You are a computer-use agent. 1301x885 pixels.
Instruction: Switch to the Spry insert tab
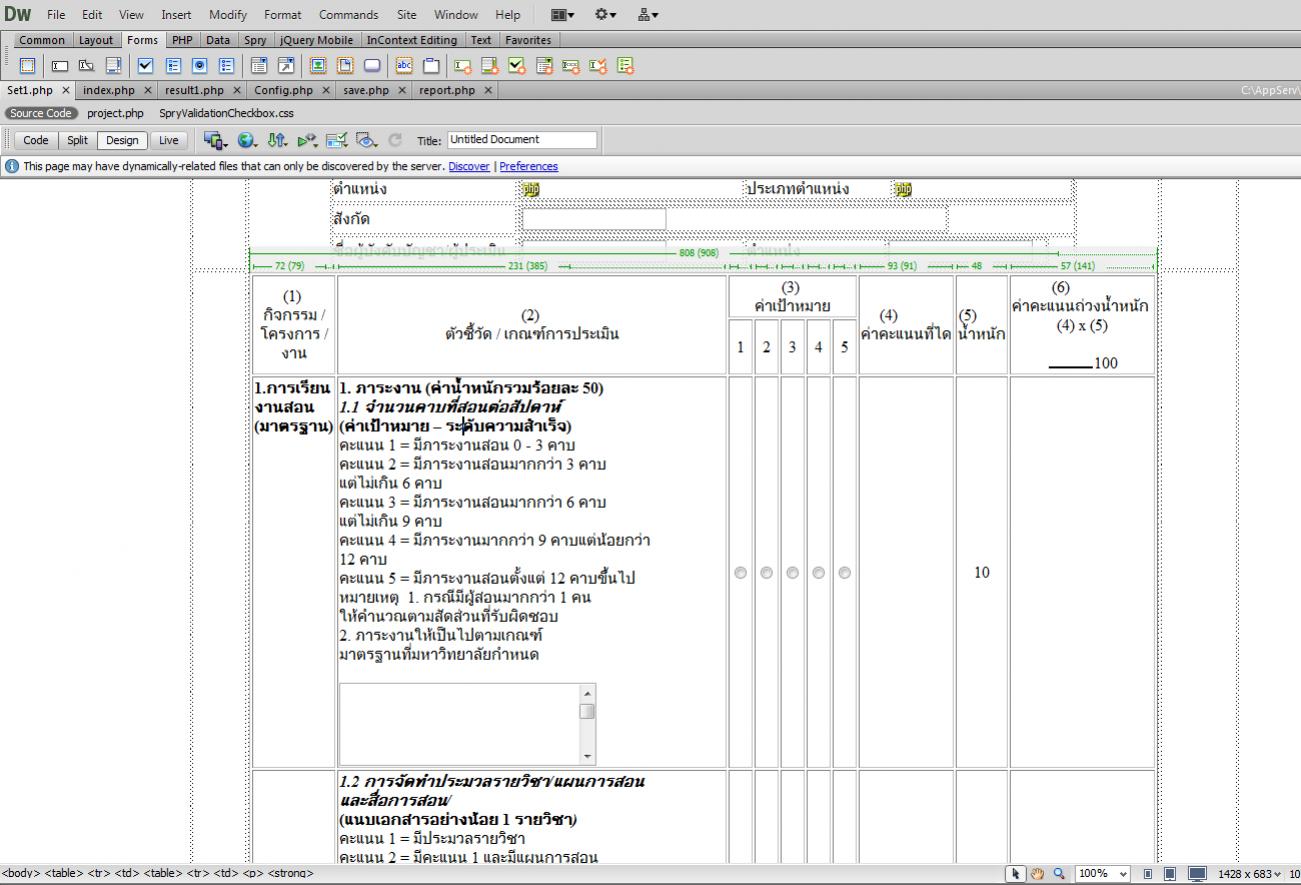tap(254, 40)
